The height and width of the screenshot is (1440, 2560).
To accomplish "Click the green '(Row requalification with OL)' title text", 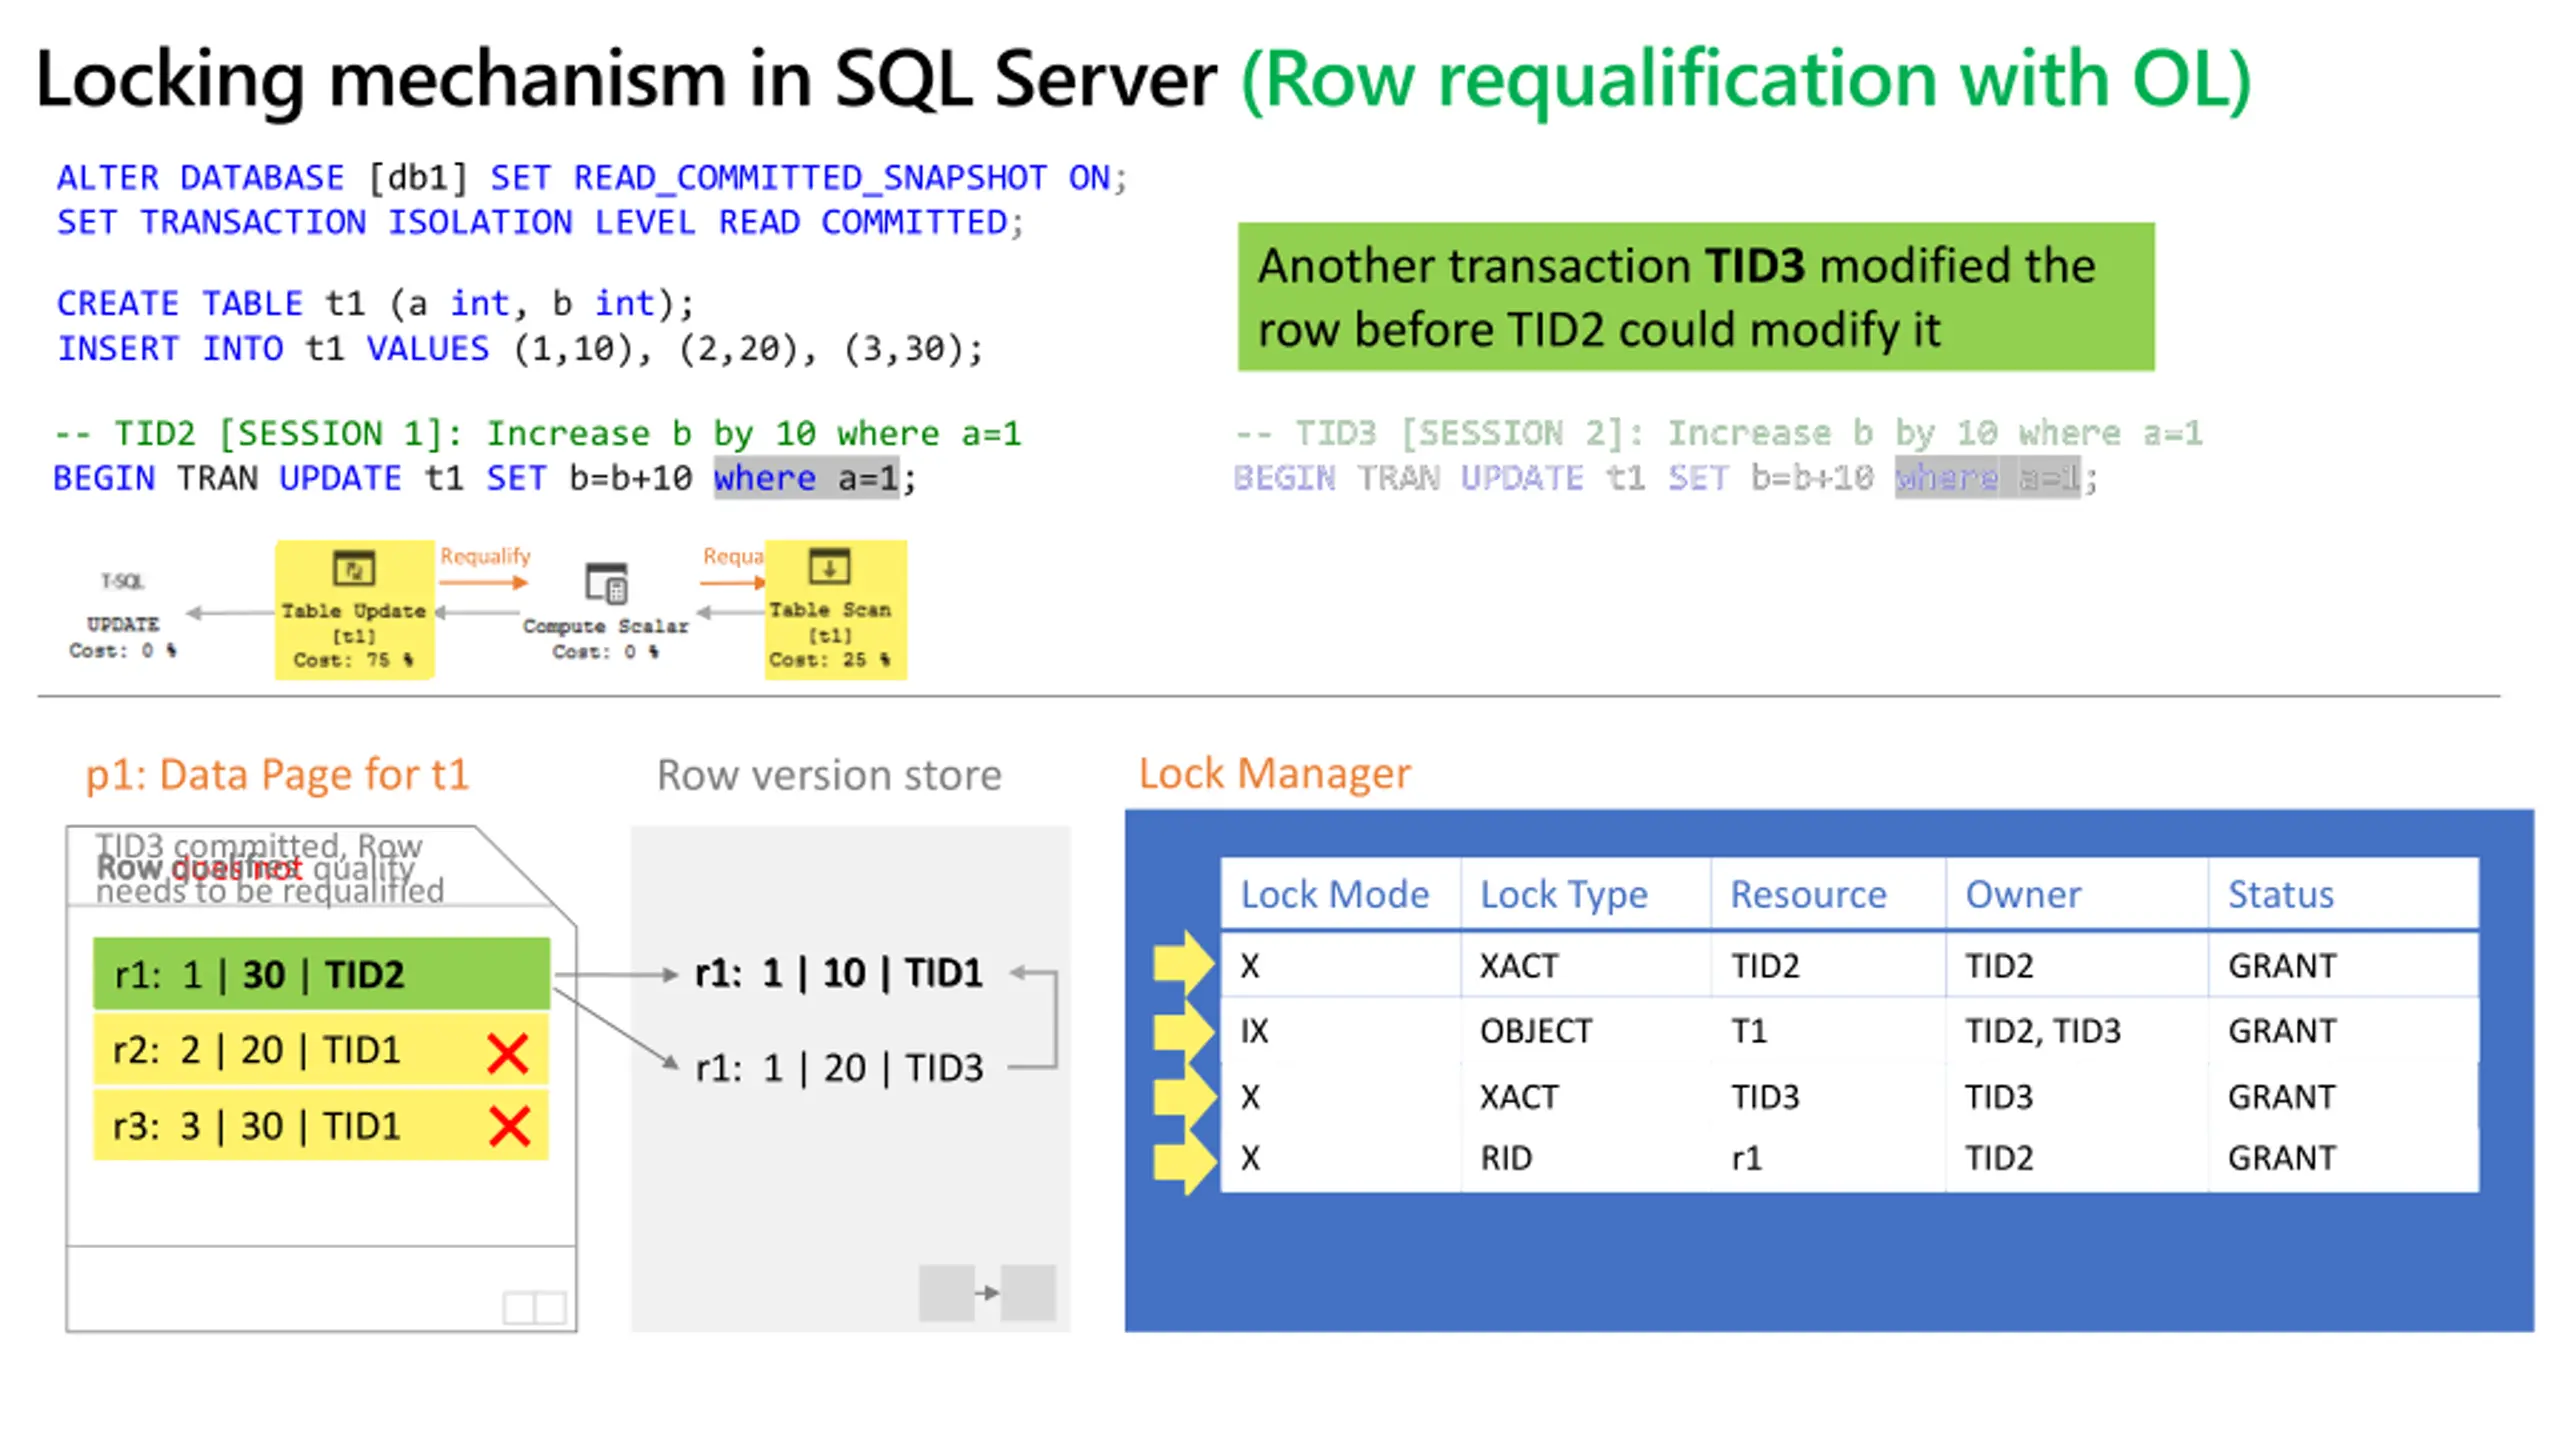I will click(x=1745, y=80).
